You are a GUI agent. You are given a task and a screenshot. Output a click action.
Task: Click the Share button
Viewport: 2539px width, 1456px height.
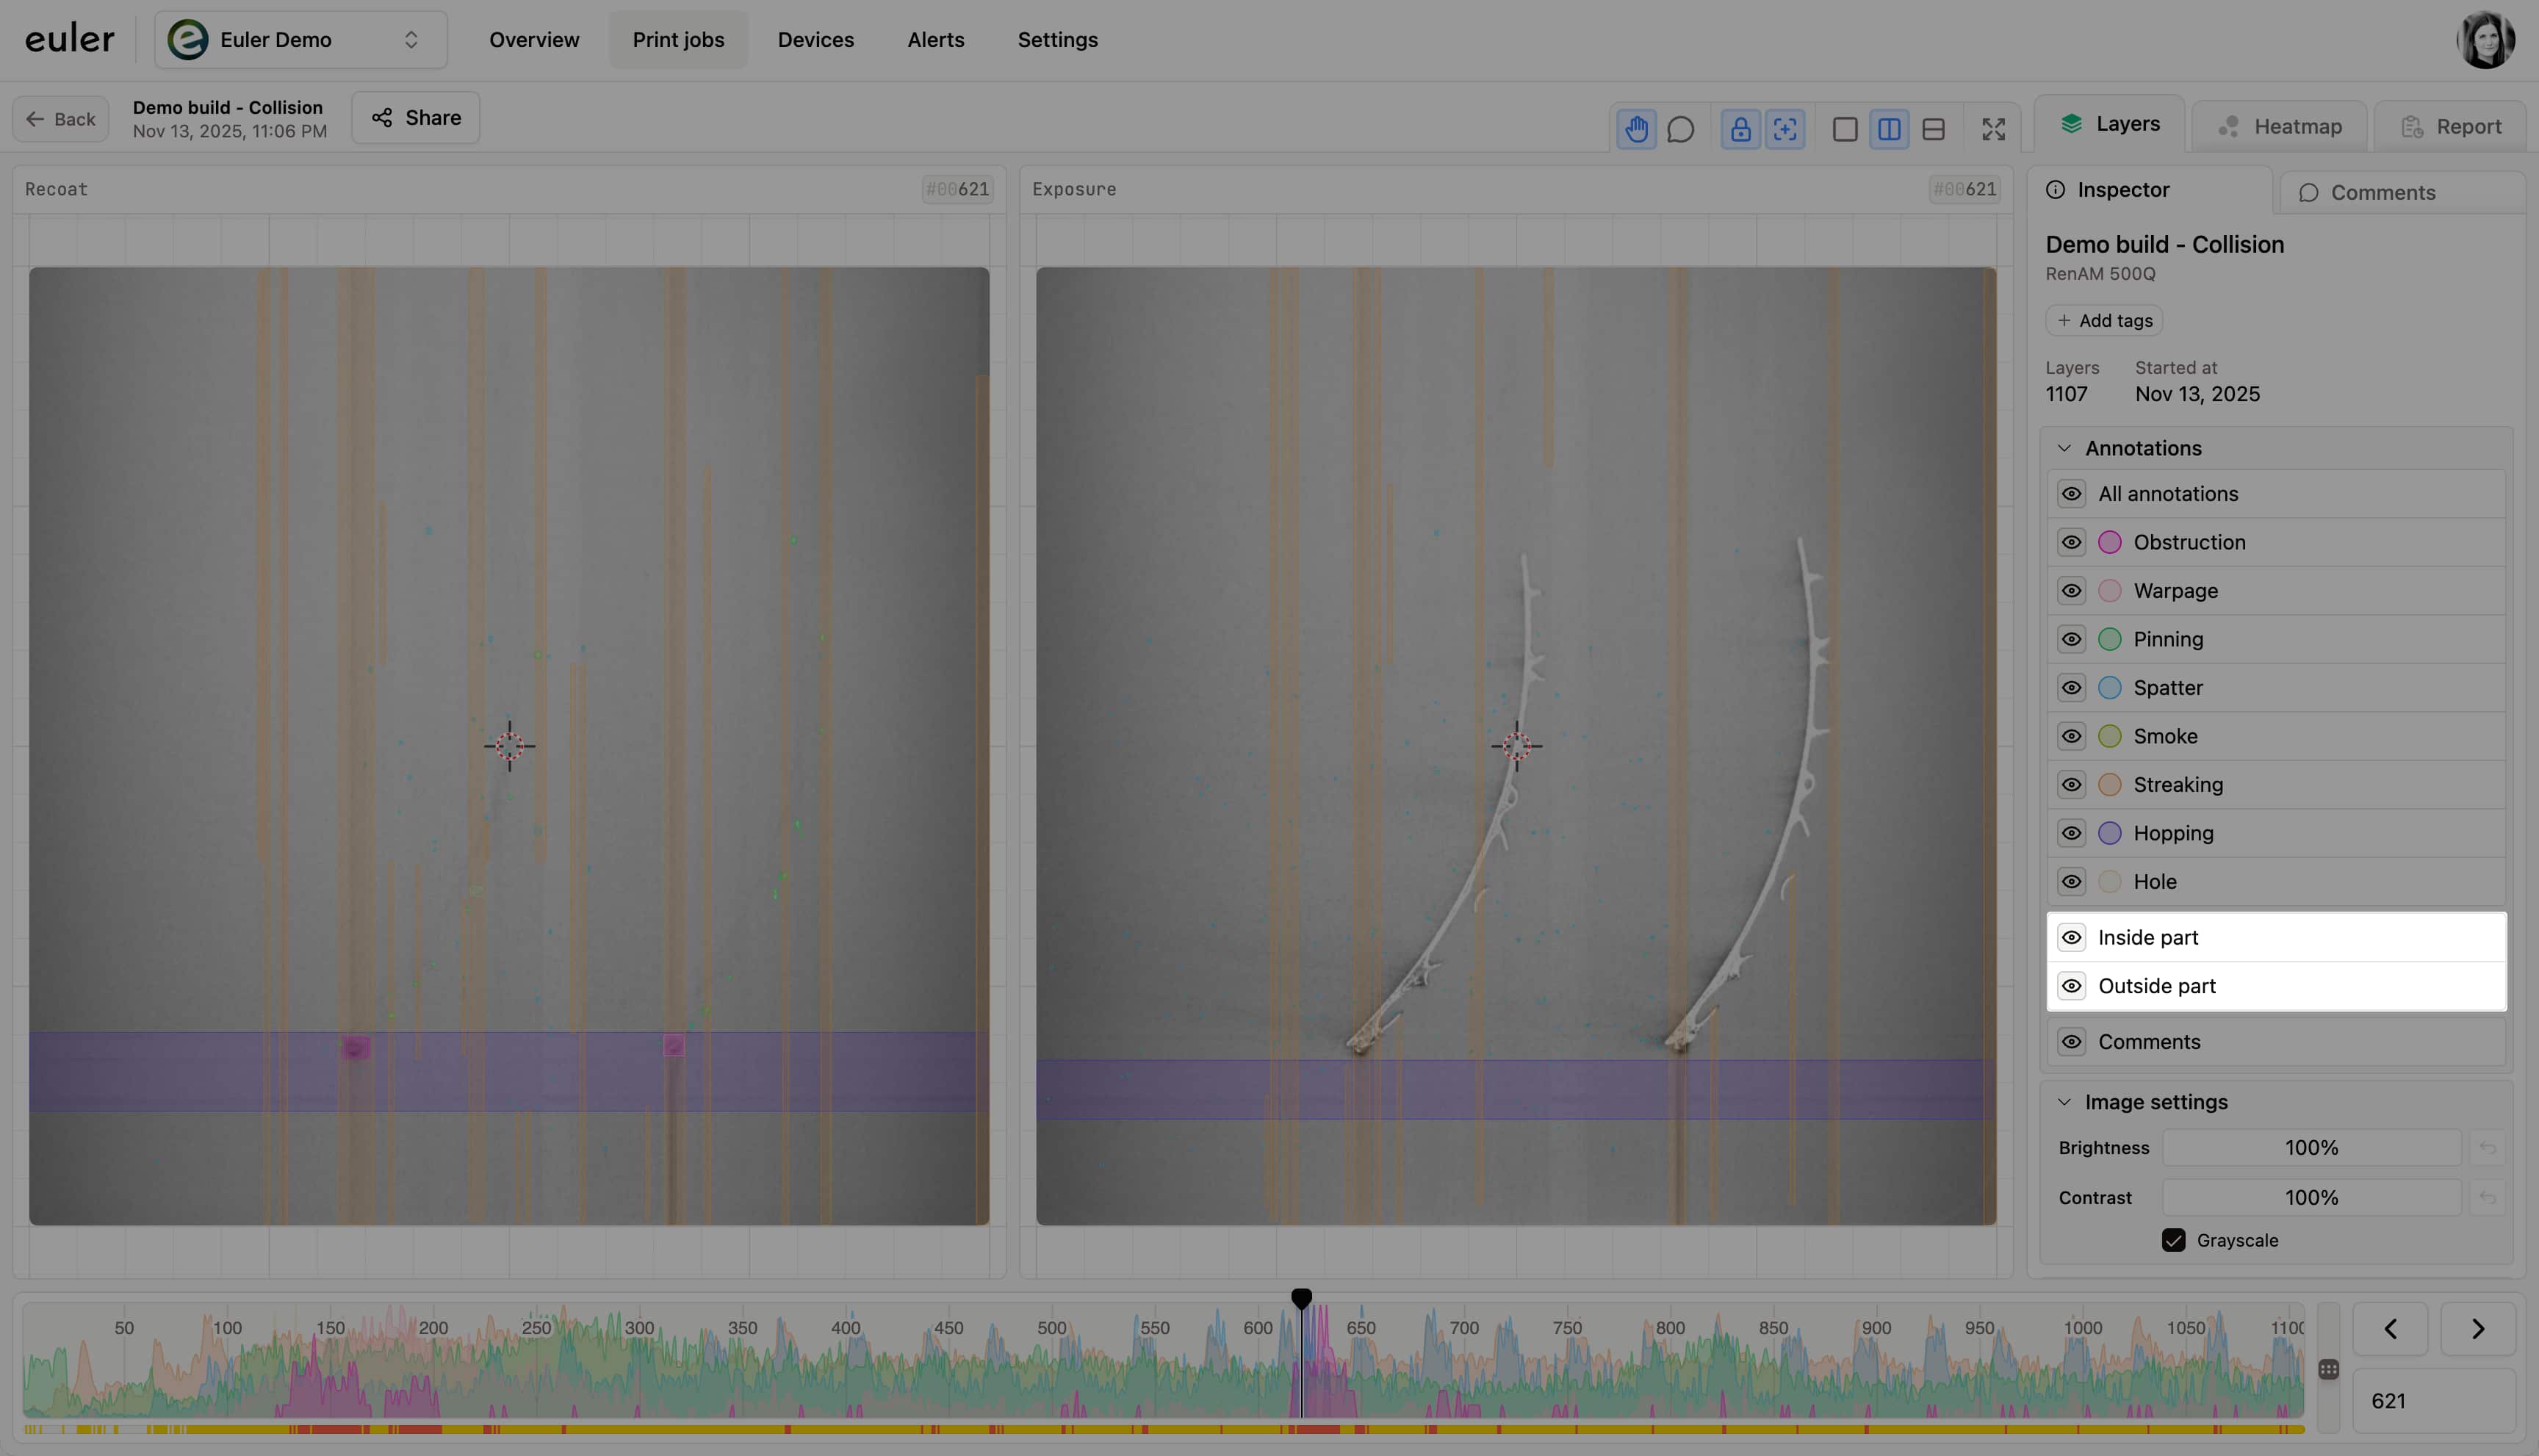point(416,118)
